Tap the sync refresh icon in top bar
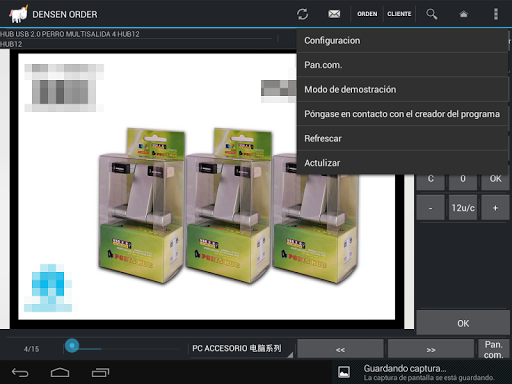The image size is (512, 384). (x=302, y=14)
